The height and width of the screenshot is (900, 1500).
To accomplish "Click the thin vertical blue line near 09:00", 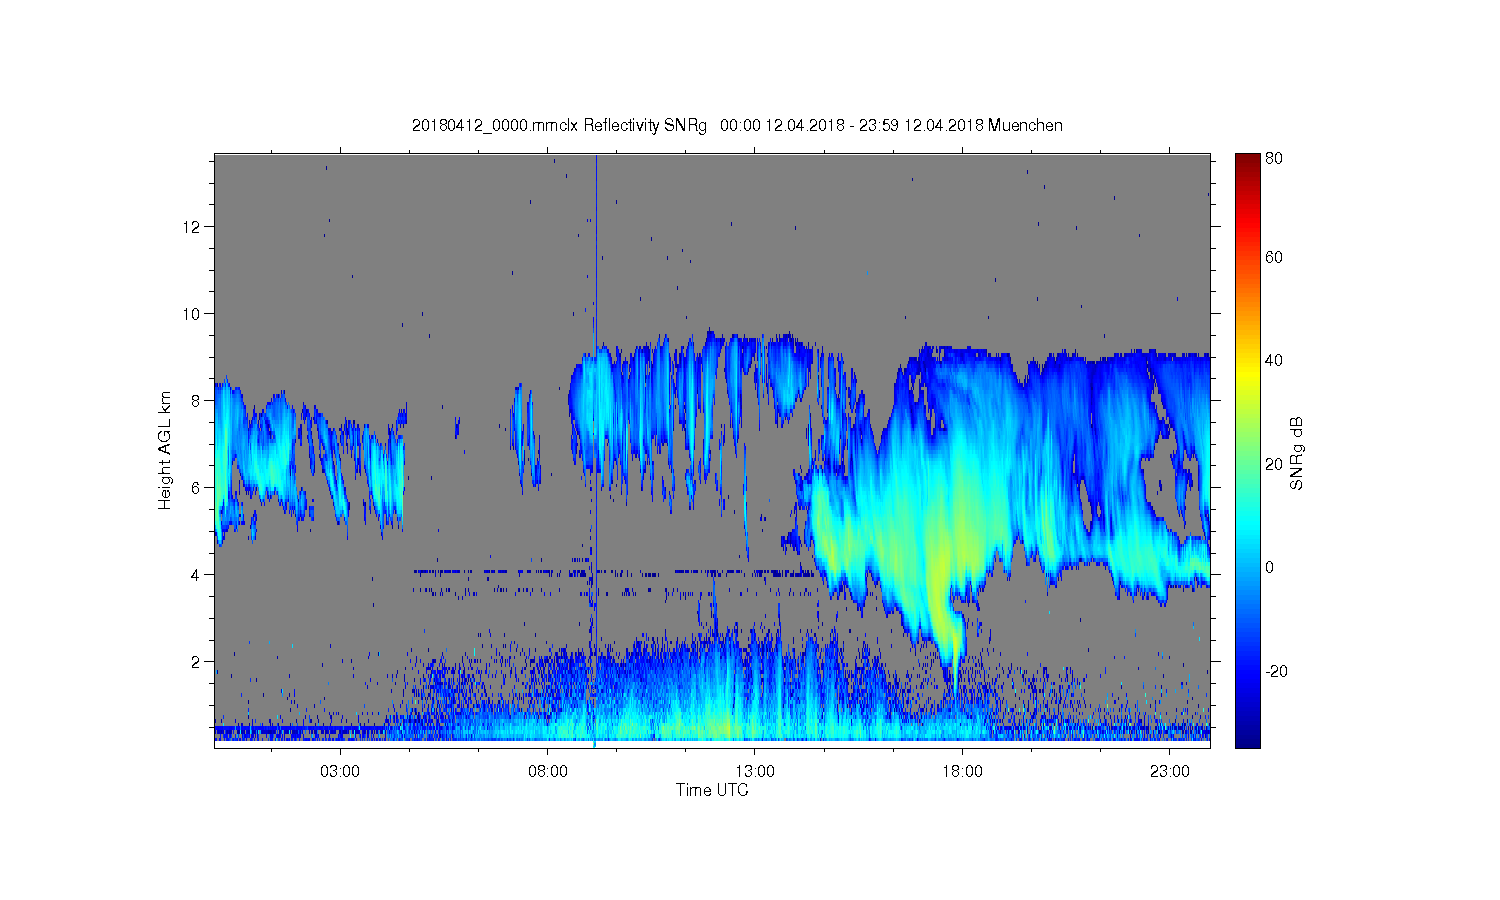I will click(596, 450).
